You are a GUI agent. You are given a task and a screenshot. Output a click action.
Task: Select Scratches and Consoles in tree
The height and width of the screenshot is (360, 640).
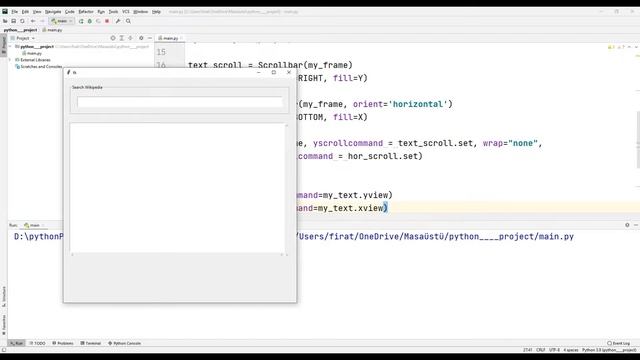point(39,66)
